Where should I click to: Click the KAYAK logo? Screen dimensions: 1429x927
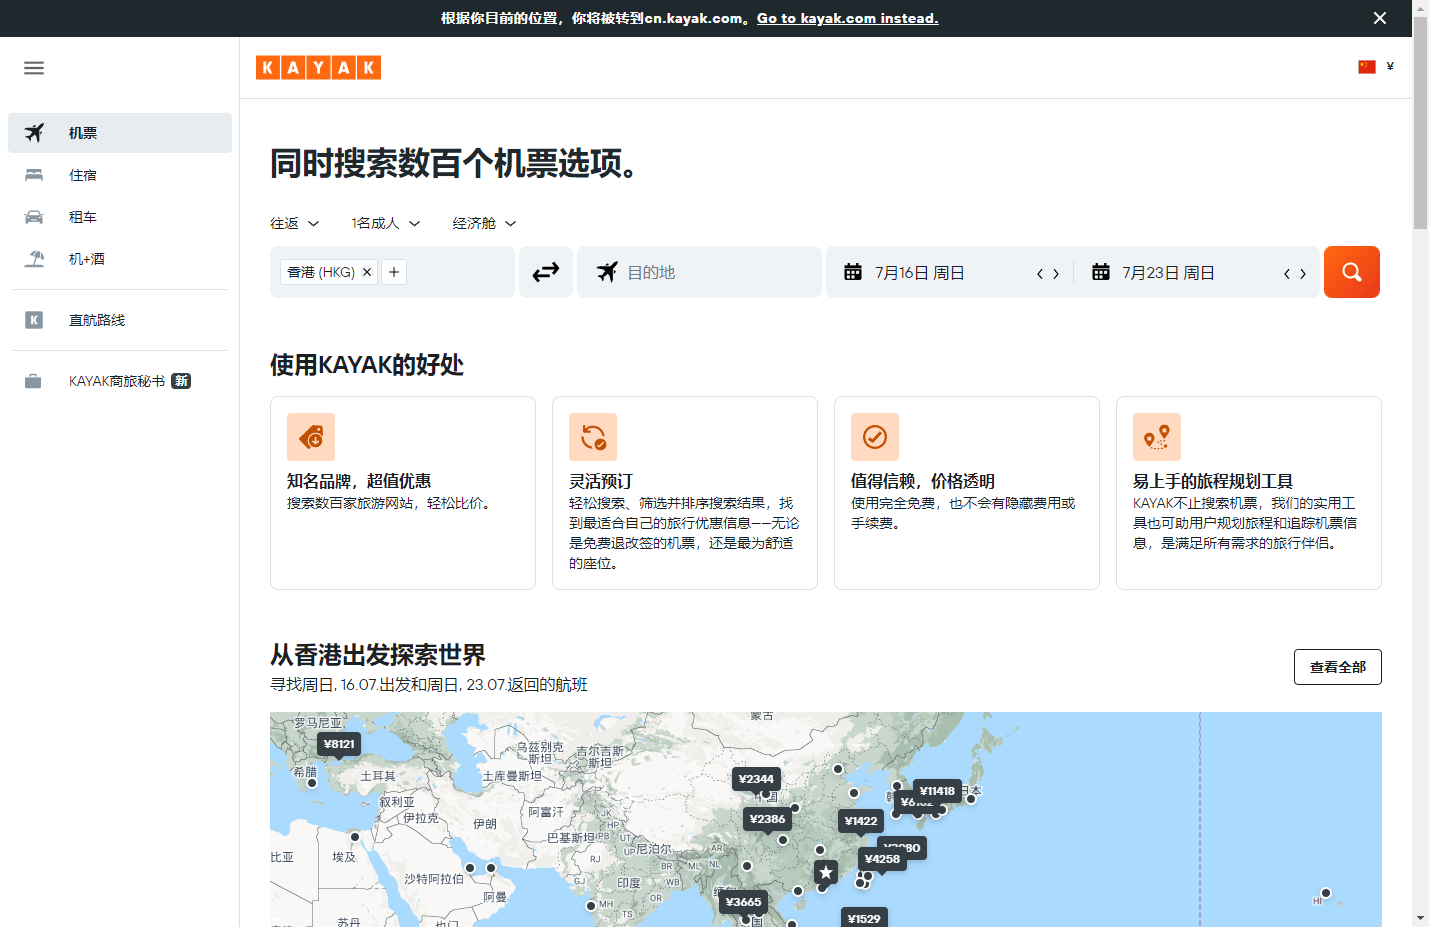coord(318,67)
